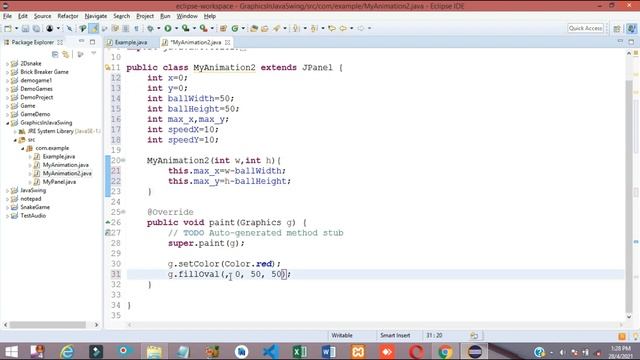Collapse the src folder node
Viewport: 640px width, 360px height.
pos(15,140)
